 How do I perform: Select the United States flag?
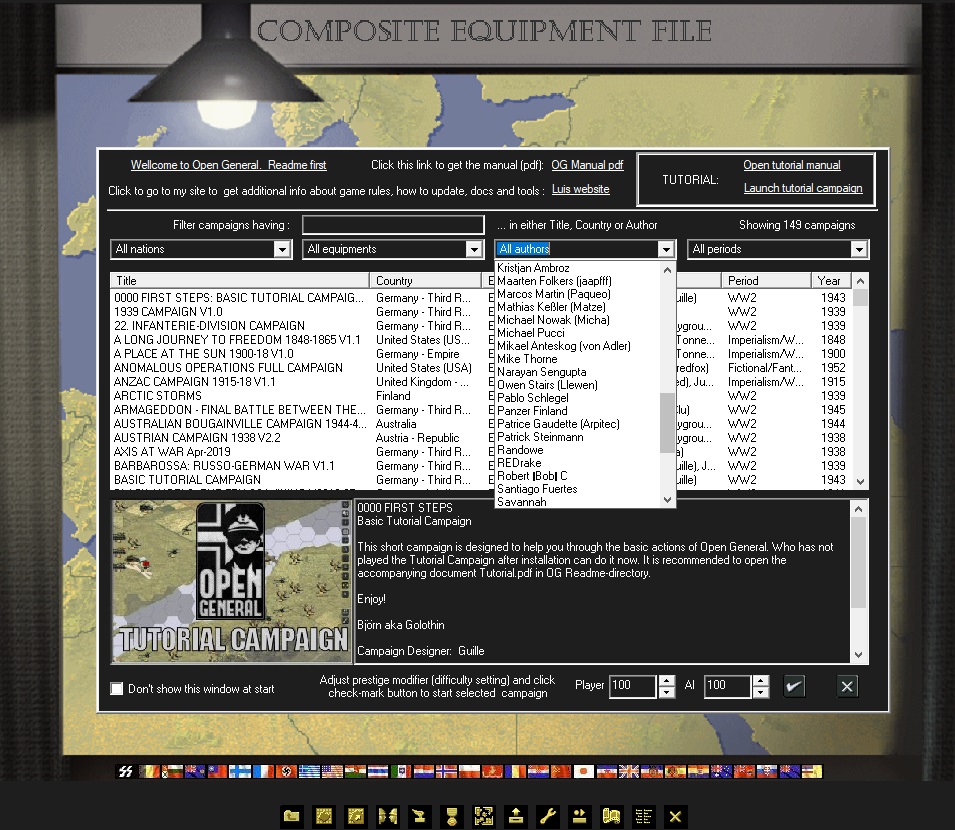[332, 772]
